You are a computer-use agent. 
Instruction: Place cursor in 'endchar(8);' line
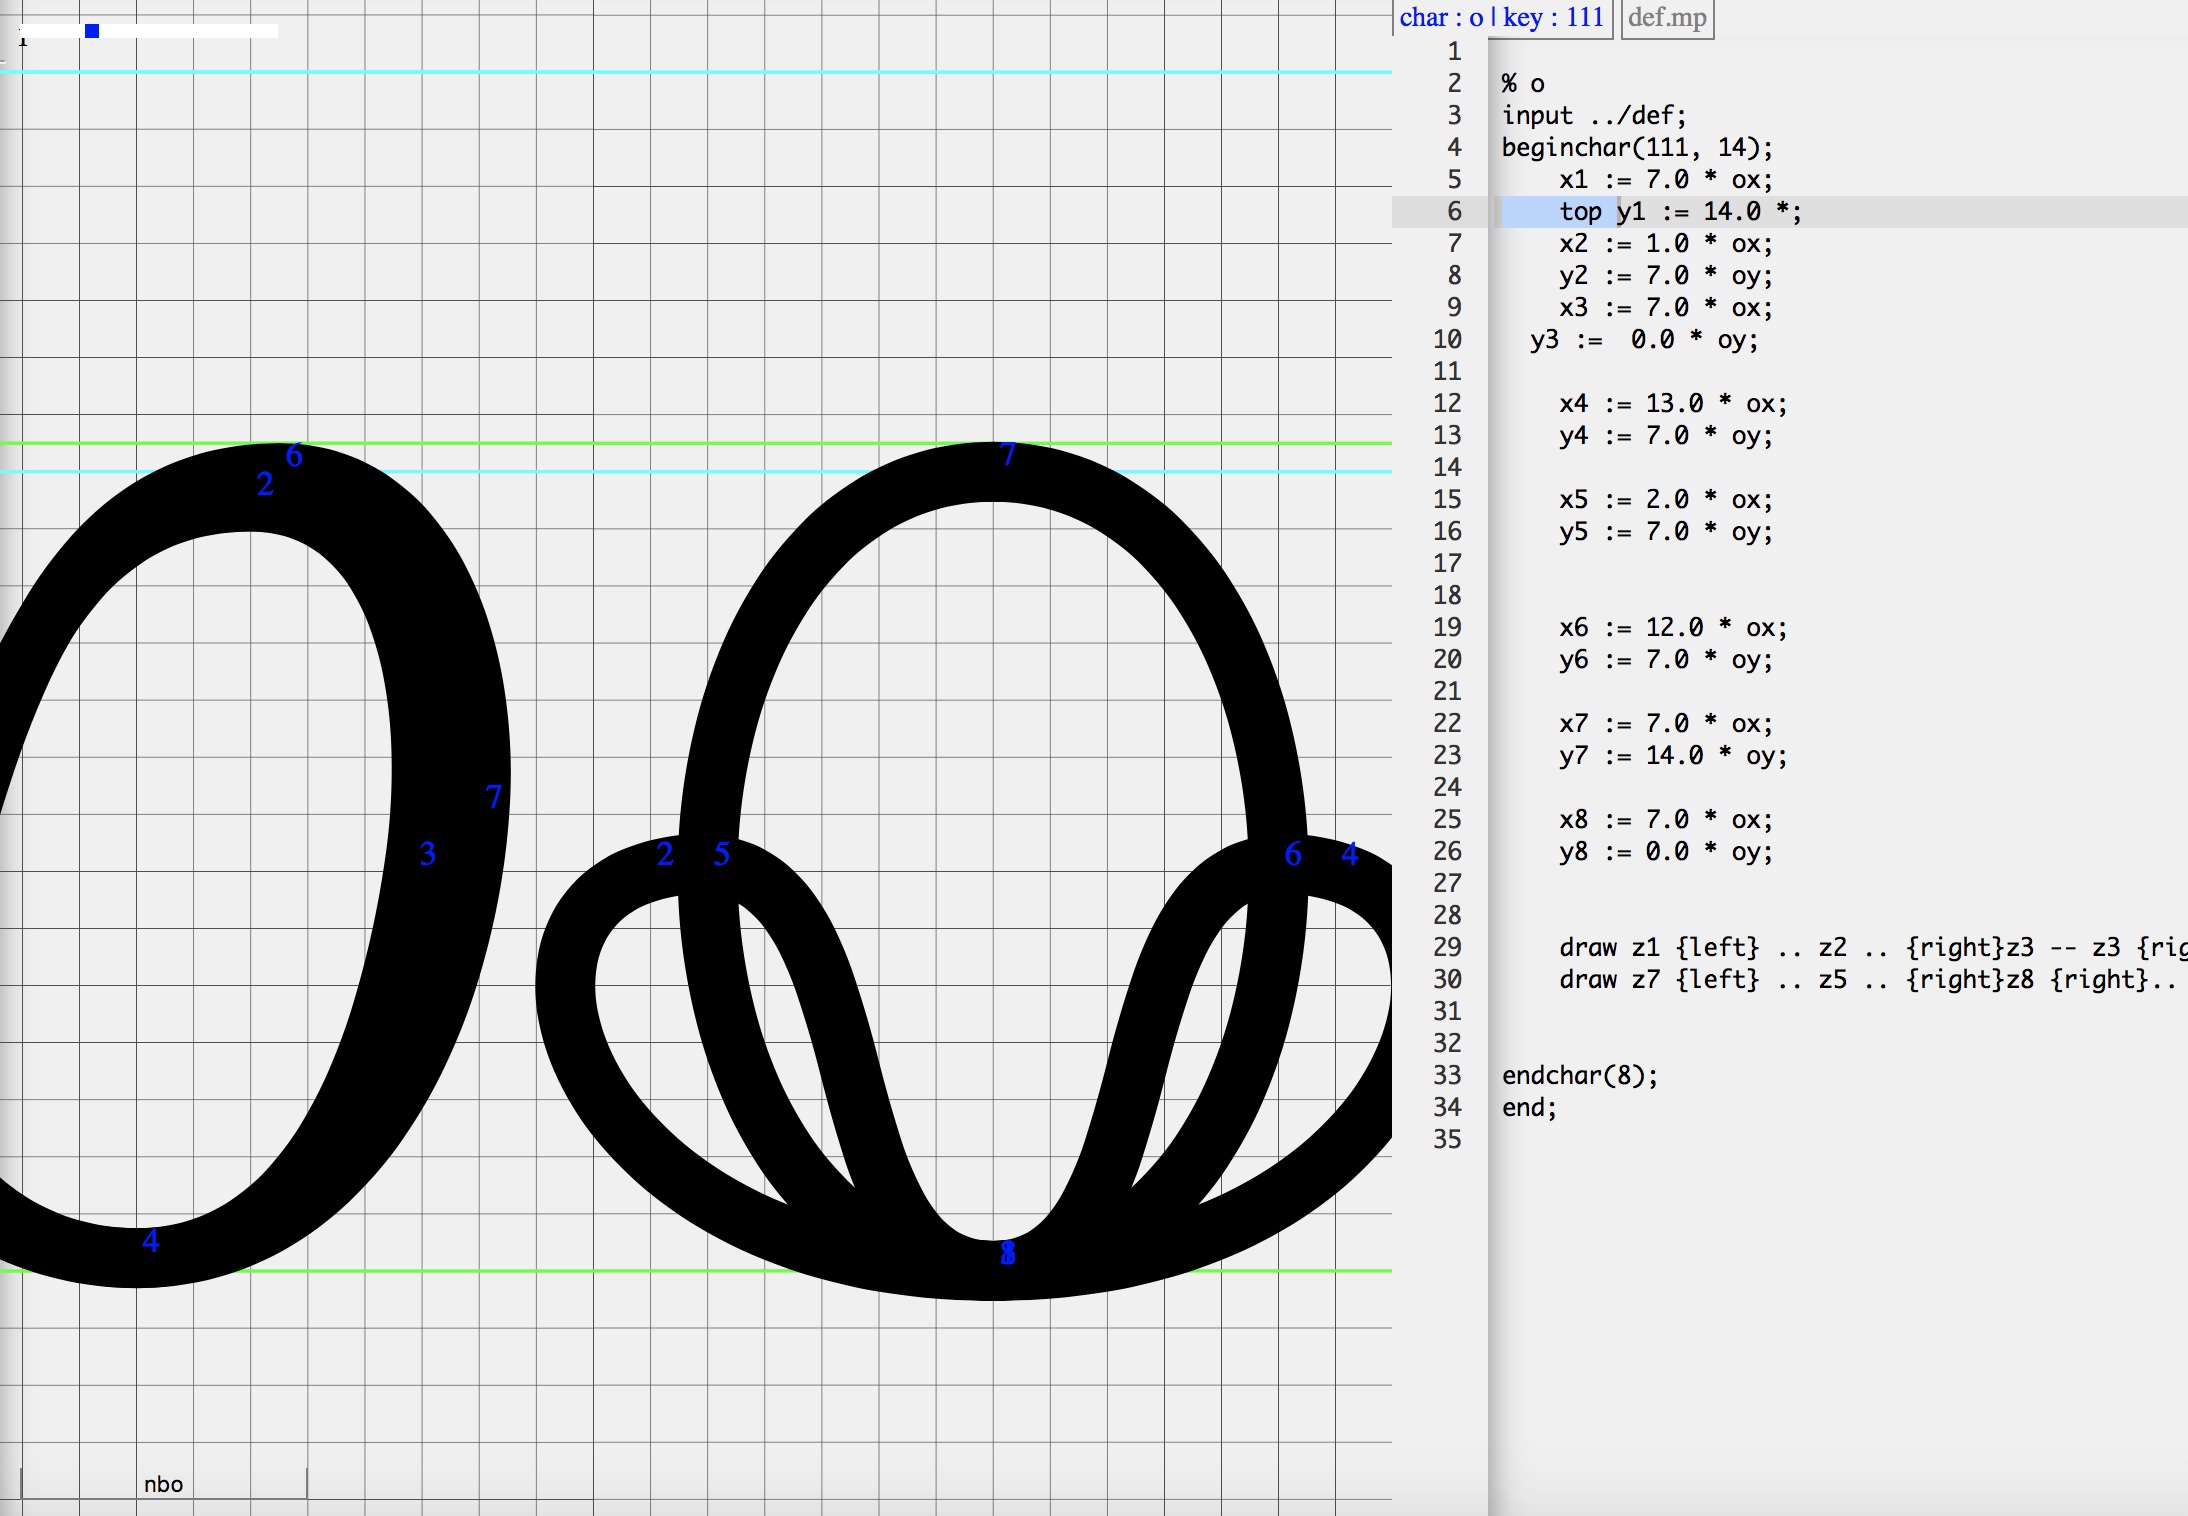coord(1579,1075)
